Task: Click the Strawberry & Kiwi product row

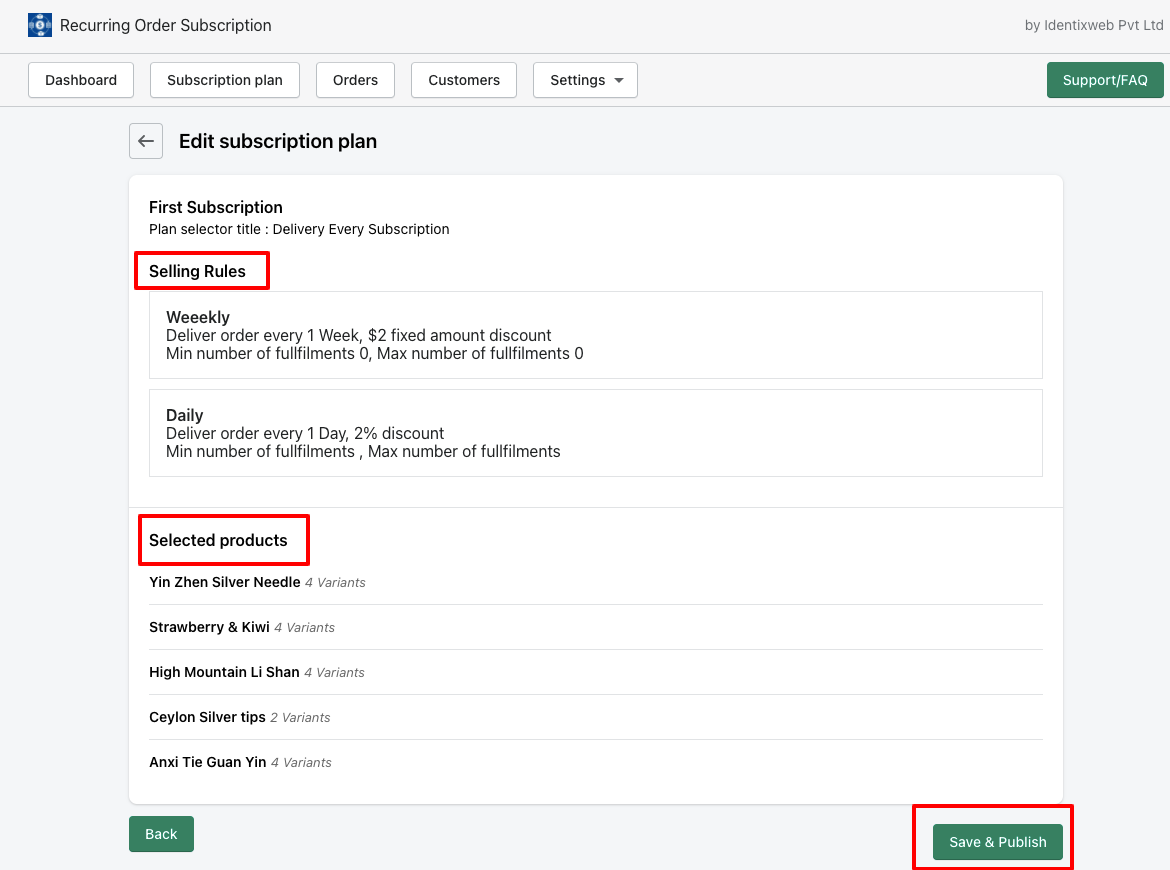Action: pyautogui.click(x=595, y=628)
